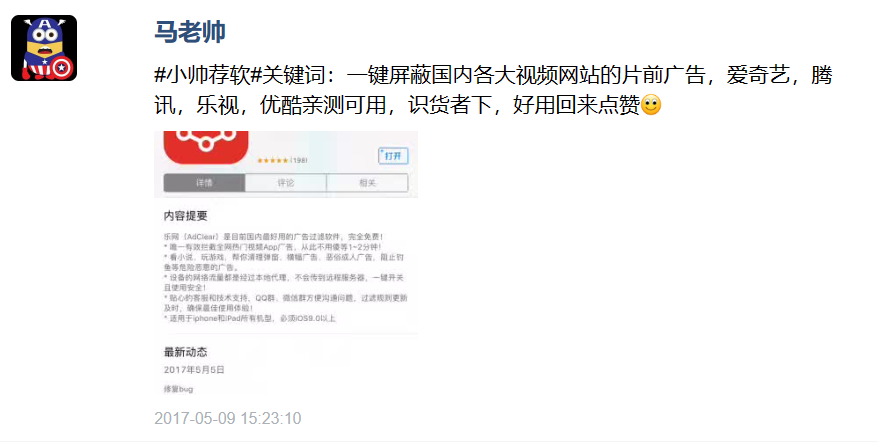This screenshot has height=443, width=892.
Task: Open the 马老帅 user profile link
Action: click(189, 32)
